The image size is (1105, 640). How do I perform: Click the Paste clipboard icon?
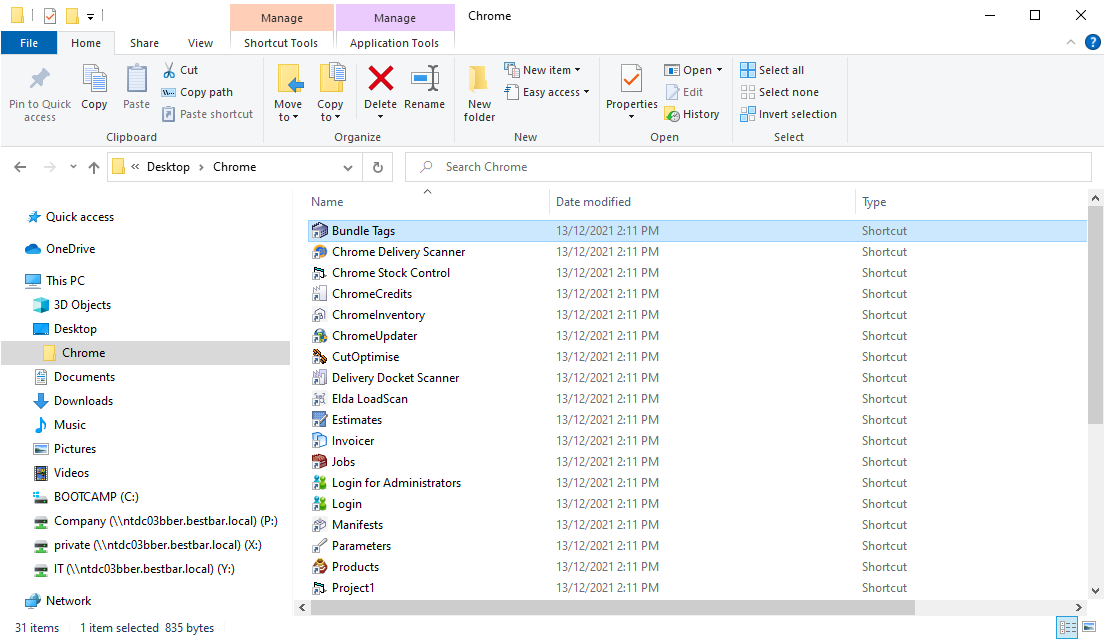[x=136, y=78]
